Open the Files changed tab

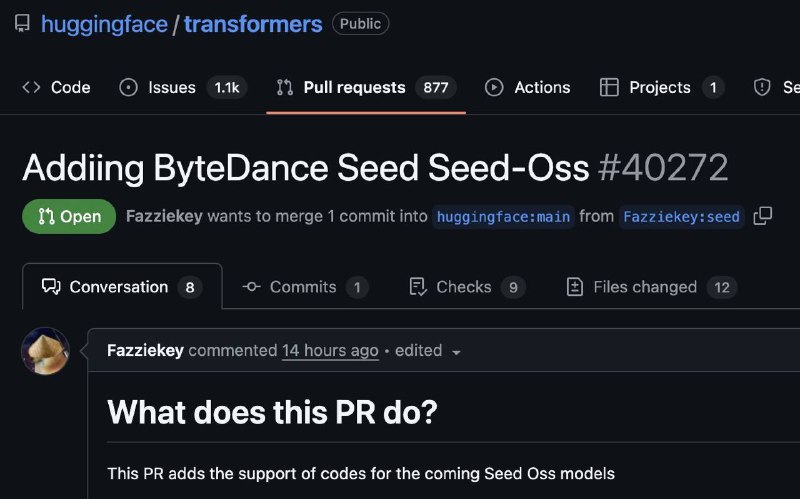[652, 287]
